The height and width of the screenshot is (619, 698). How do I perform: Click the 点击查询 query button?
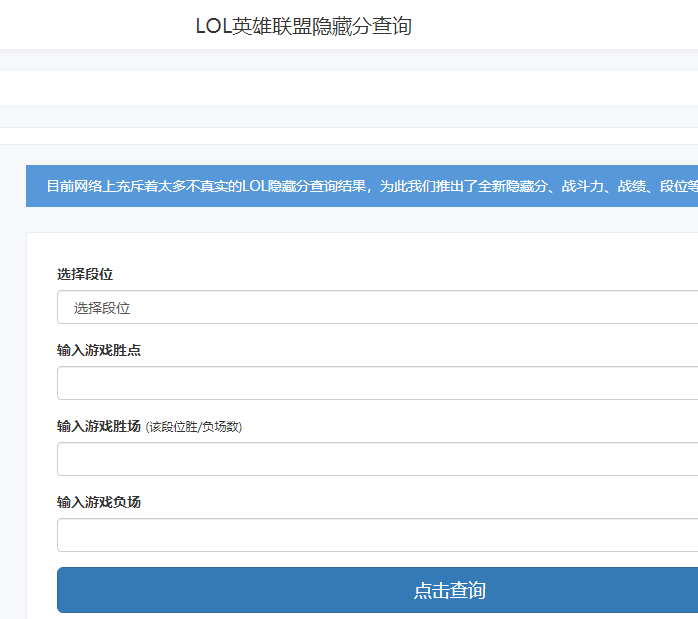tap(377, 590)
